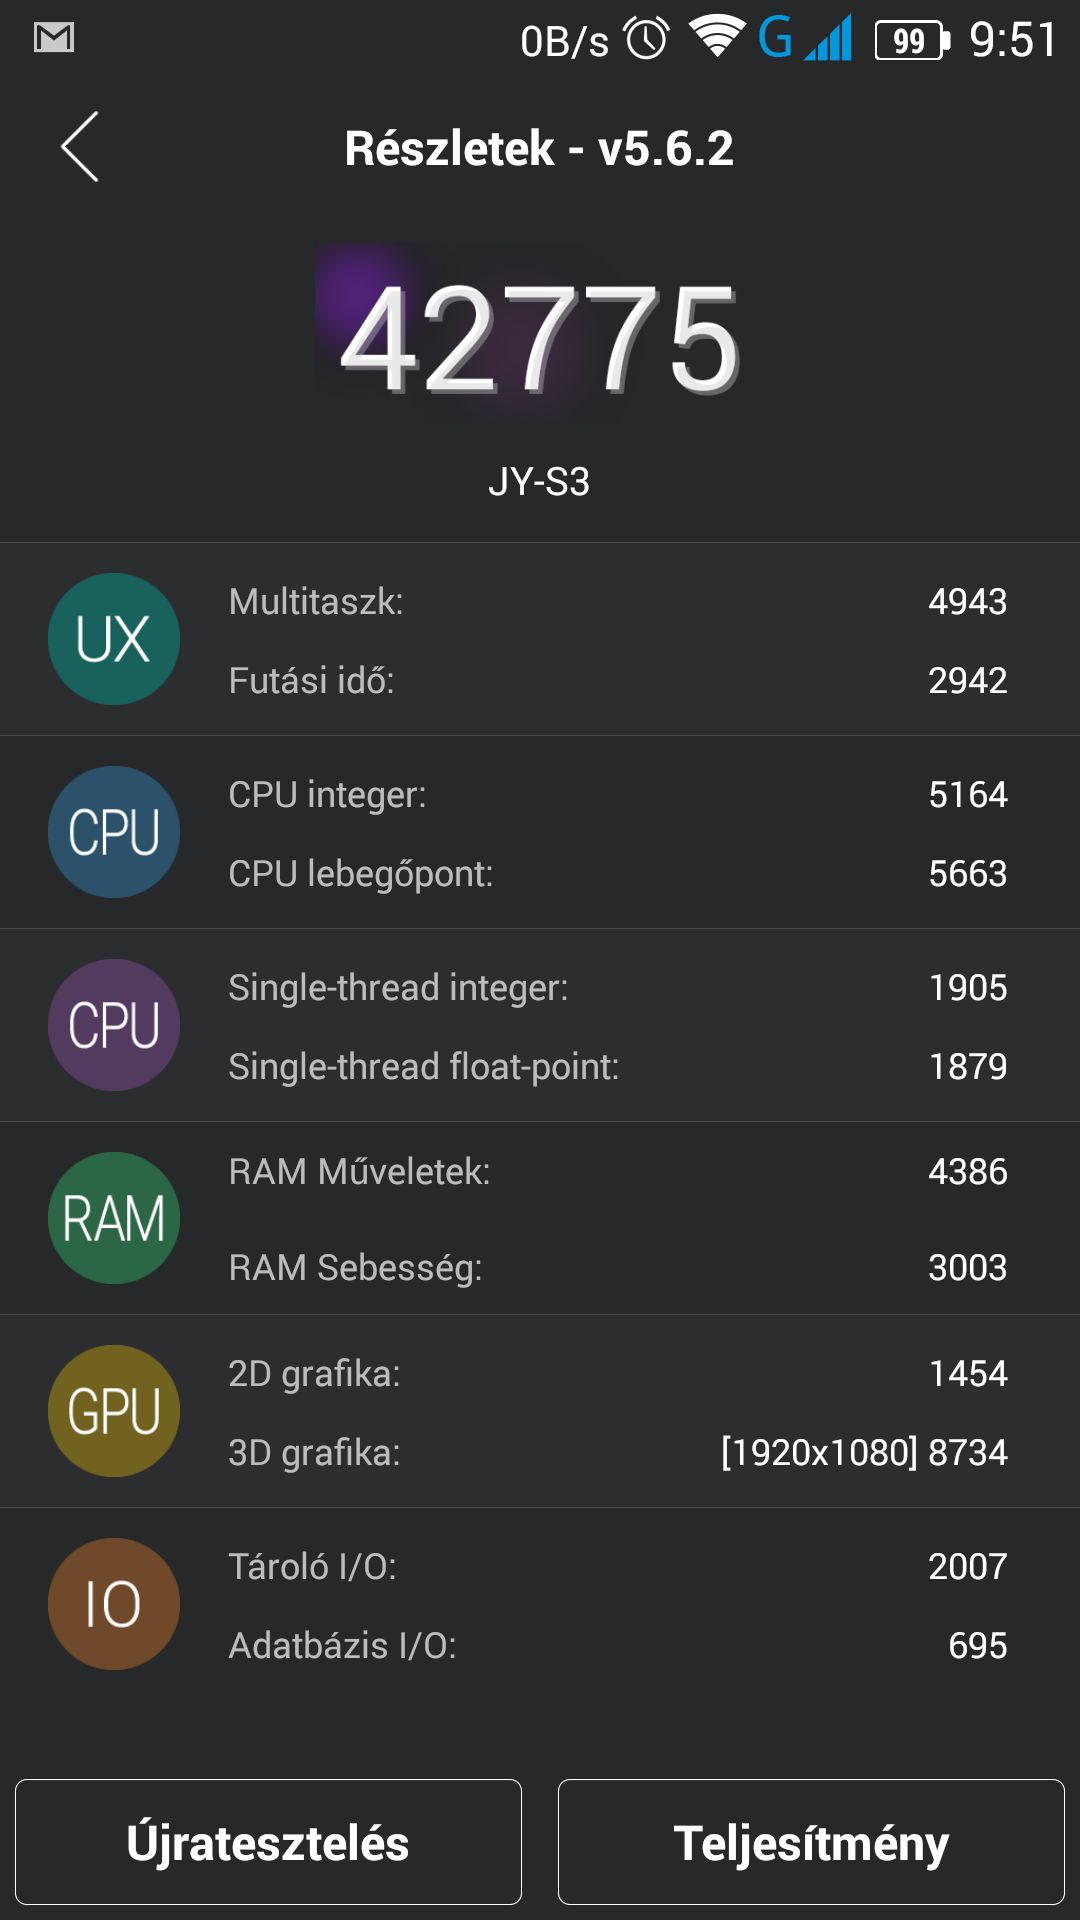This screenshot has width=1080, height=1920.
Task: Select the blue CPU category icon
Action: [x=114, y=832]
